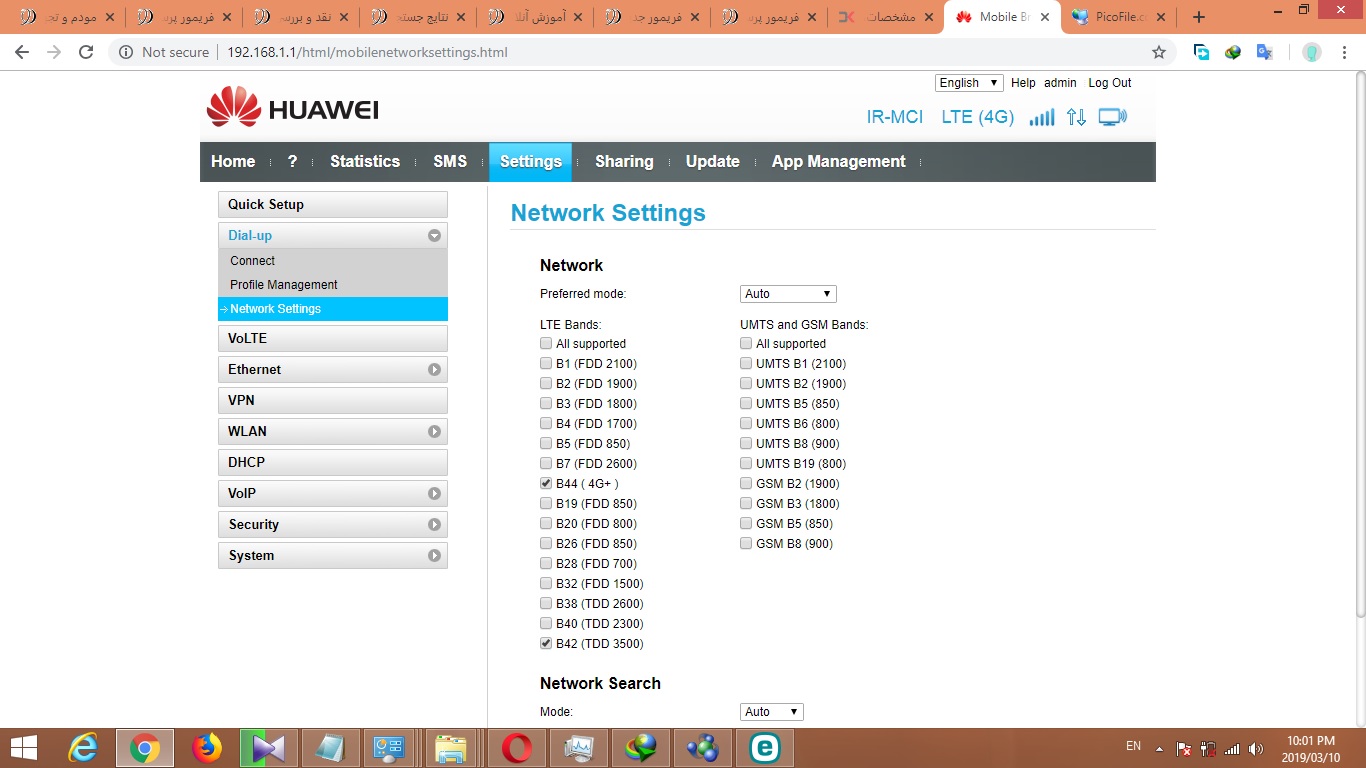This screenshot has width=1366, height=768.
Task: Open the English language dropdown
Action: point(968,83)
